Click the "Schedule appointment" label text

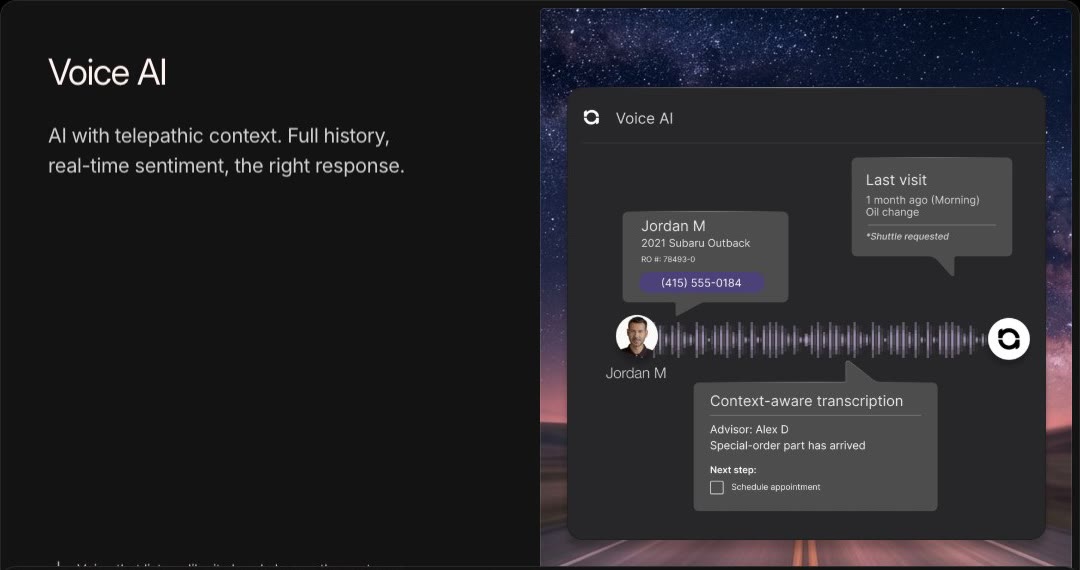[x=776, y=487]
